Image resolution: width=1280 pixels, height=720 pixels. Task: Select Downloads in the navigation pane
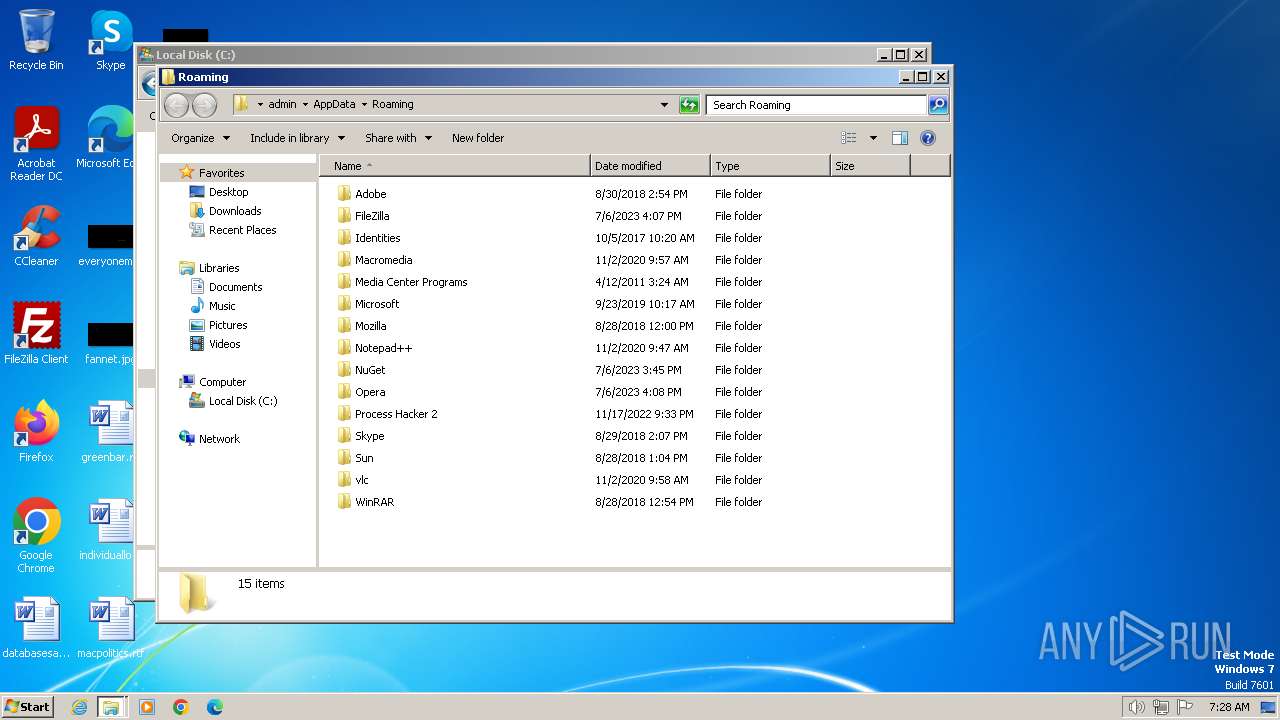pos(235,211)
